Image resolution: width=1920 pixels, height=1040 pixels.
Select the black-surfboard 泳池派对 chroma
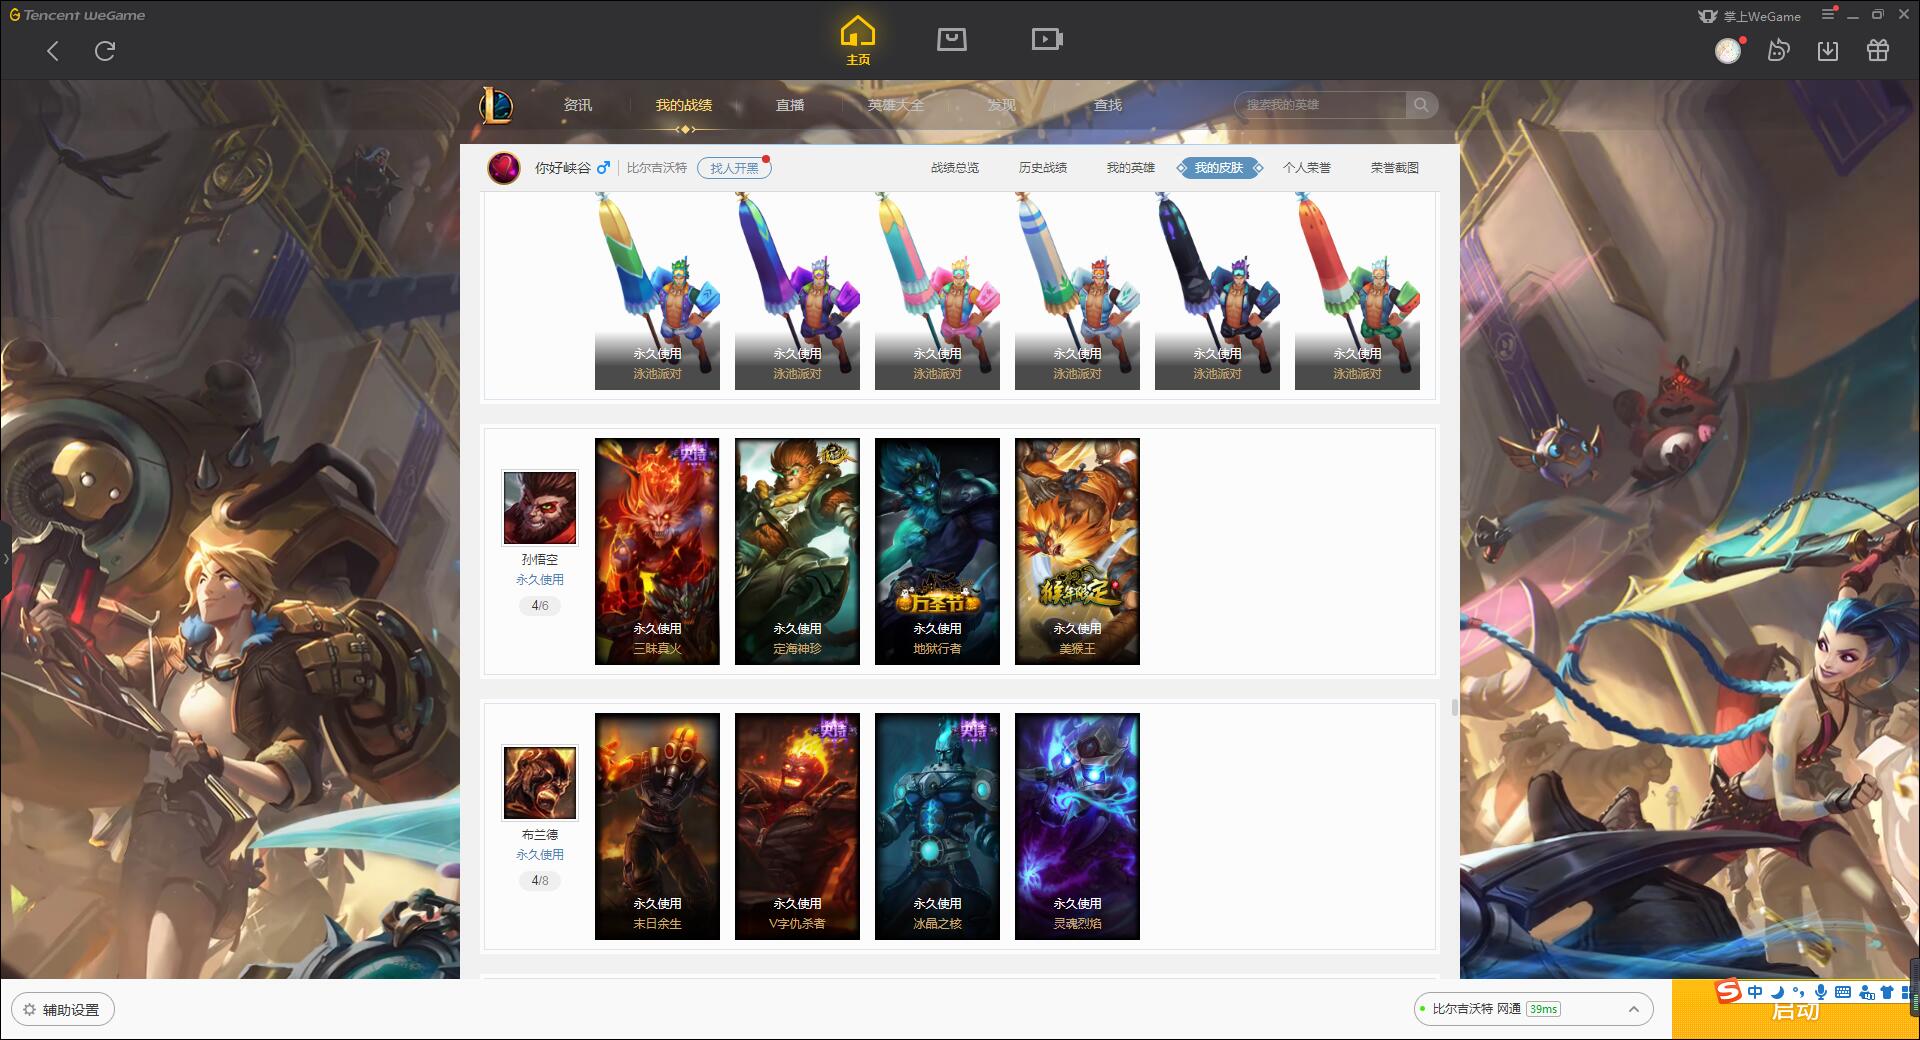(1217, 291)
